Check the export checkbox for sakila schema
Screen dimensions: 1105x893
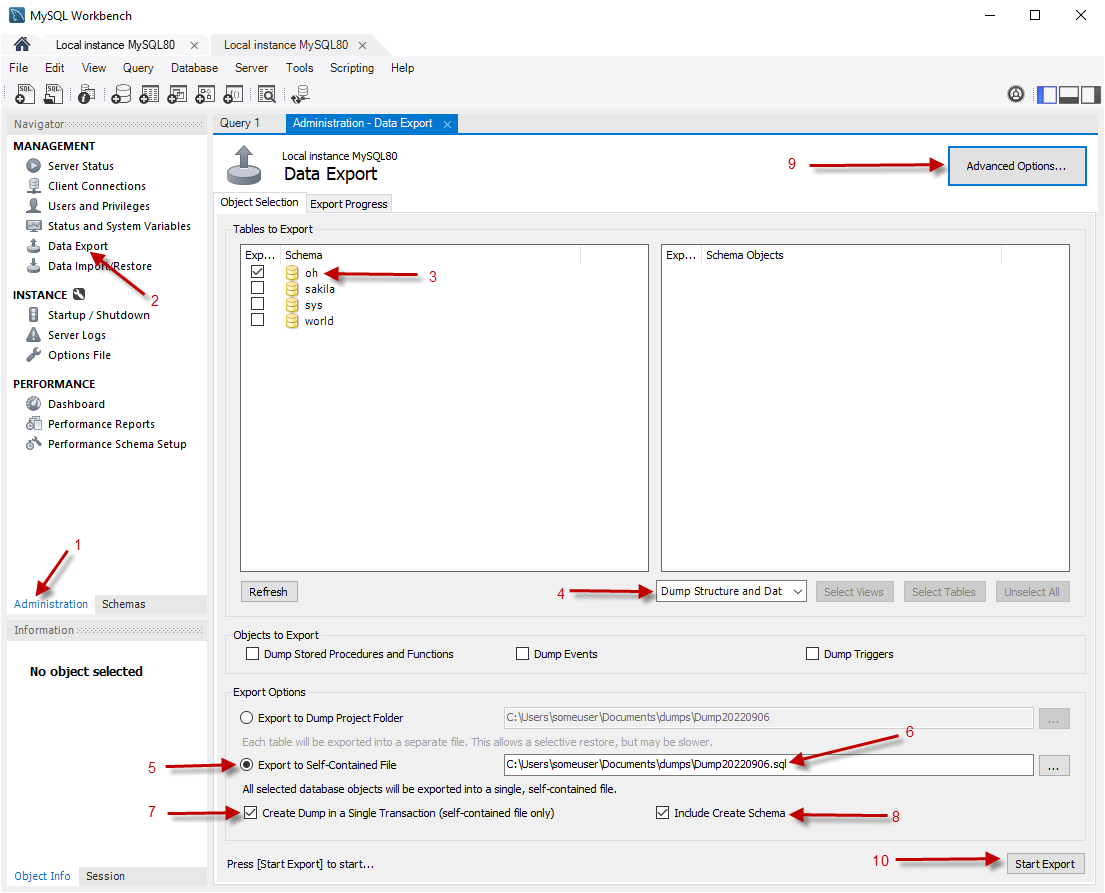(257, 288)
